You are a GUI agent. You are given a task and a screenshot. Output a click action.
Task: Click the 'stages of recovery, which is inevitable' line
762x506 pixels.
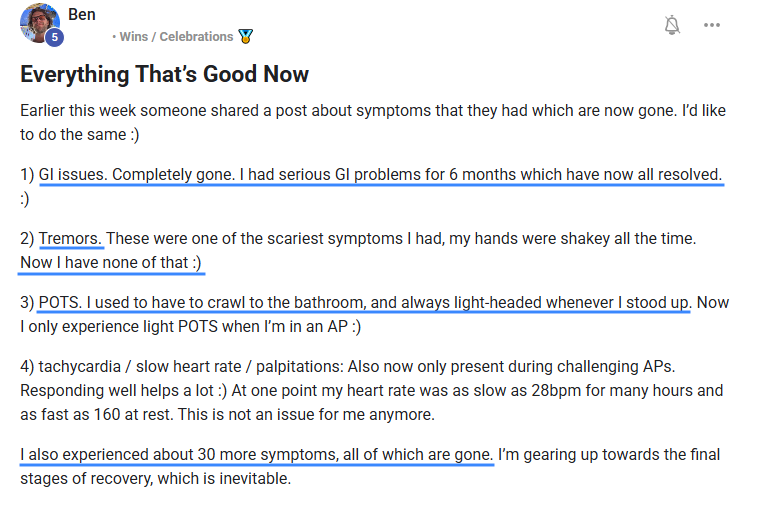(x=156, y=479)
